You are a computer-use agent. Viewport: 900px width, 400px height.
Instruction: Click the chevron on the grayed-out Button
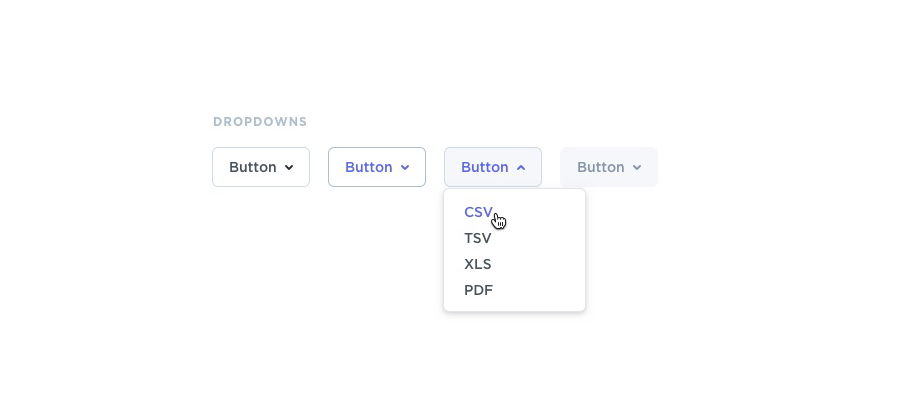tap(637, 168)
